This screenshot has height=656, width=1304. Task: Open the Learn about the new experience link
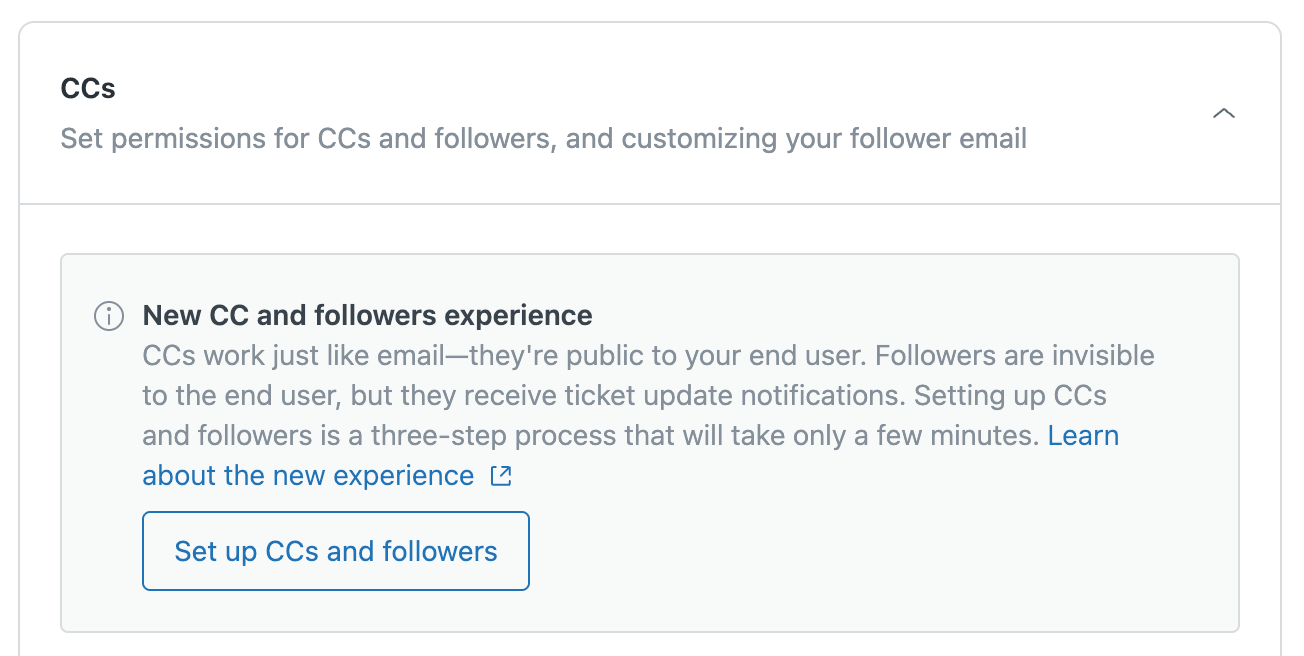pos(308,476)
